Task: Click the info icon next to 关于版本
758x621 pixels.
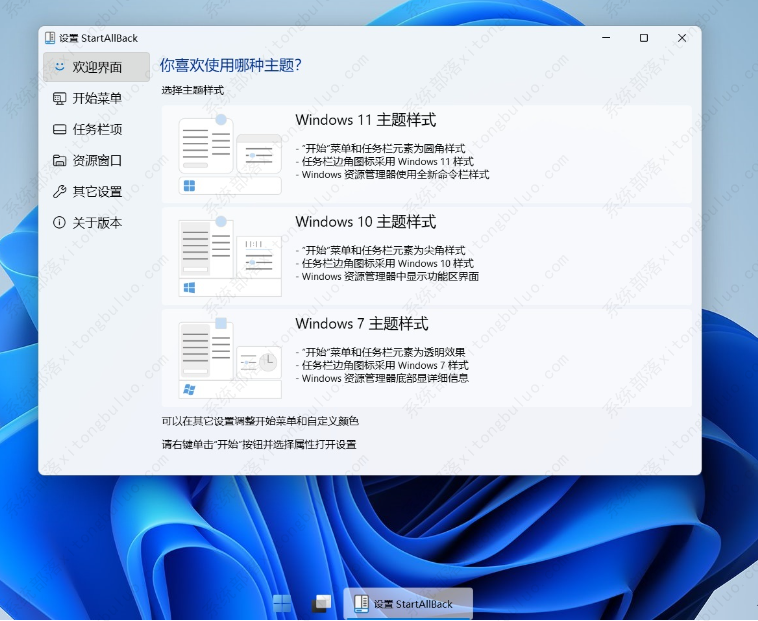Action: (x=59, y=223)
